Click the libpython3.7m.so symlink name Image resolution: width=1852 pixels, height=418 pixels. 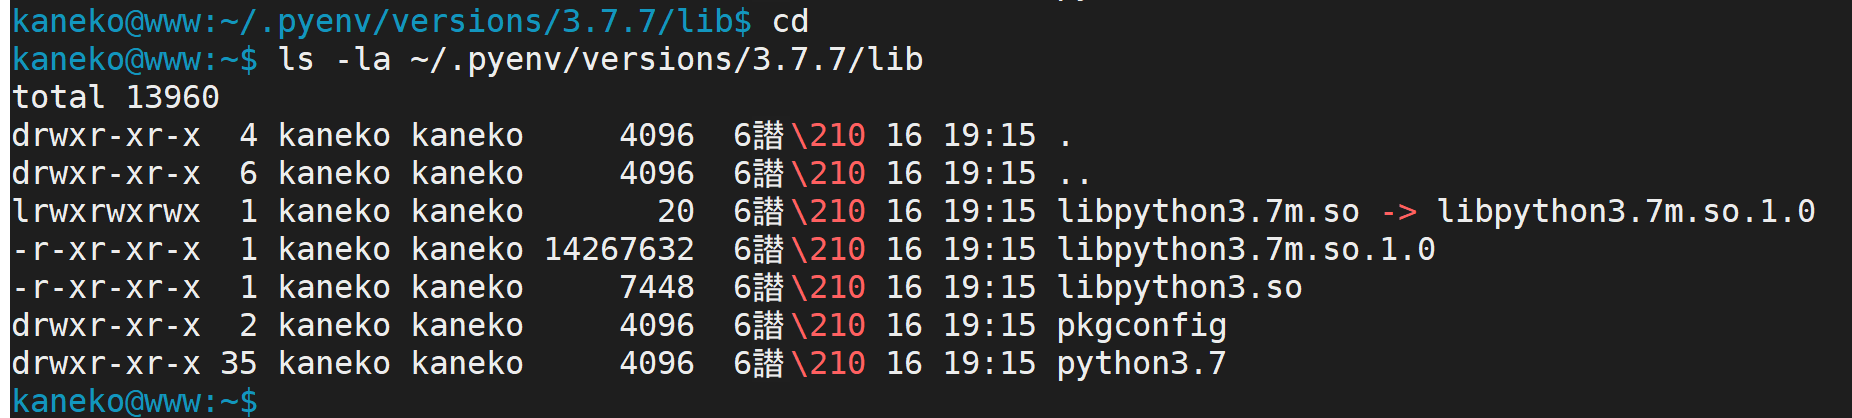pyautogui.click(x=1208, y=212)
